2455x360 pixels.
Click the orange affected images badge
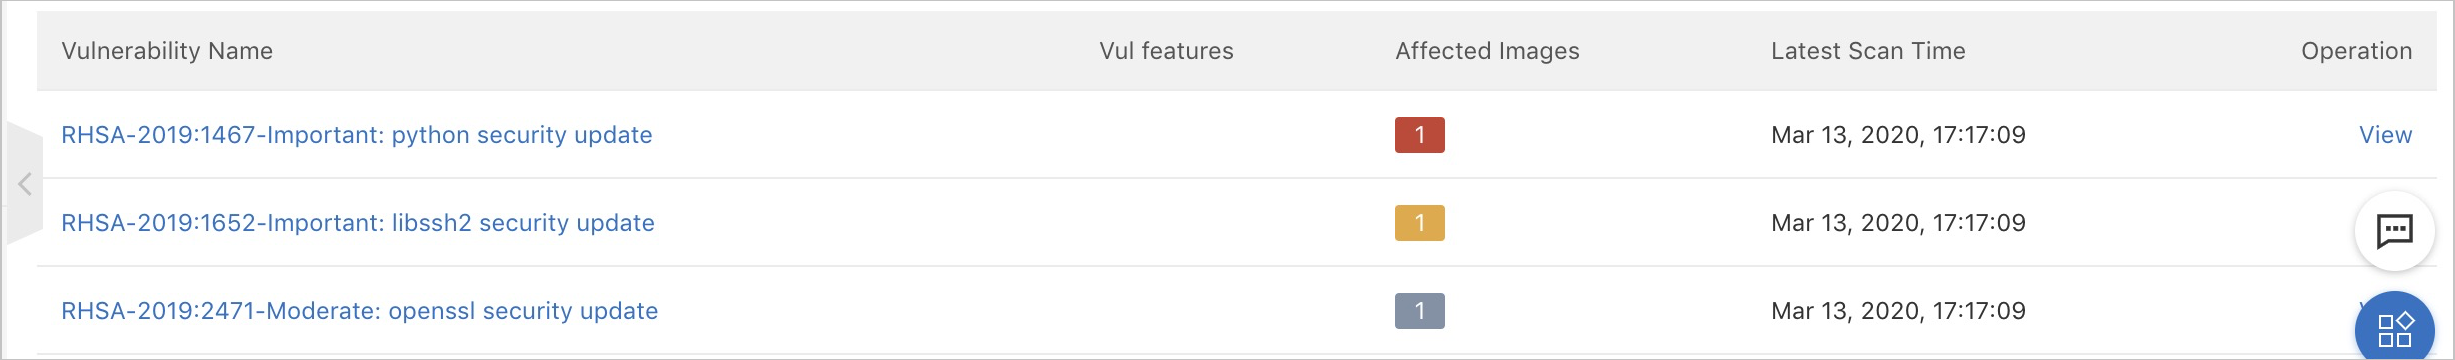1419,223
